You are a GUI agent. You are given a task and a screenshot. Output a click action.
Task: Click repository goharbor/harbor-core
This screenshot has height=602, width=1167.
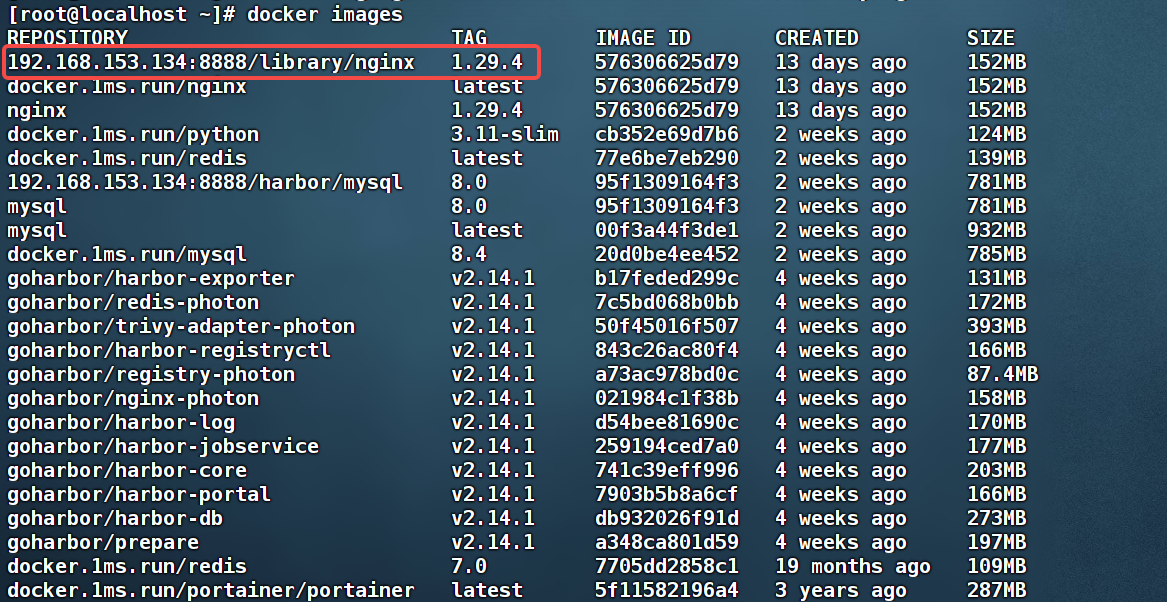click(x=127, y=470)
